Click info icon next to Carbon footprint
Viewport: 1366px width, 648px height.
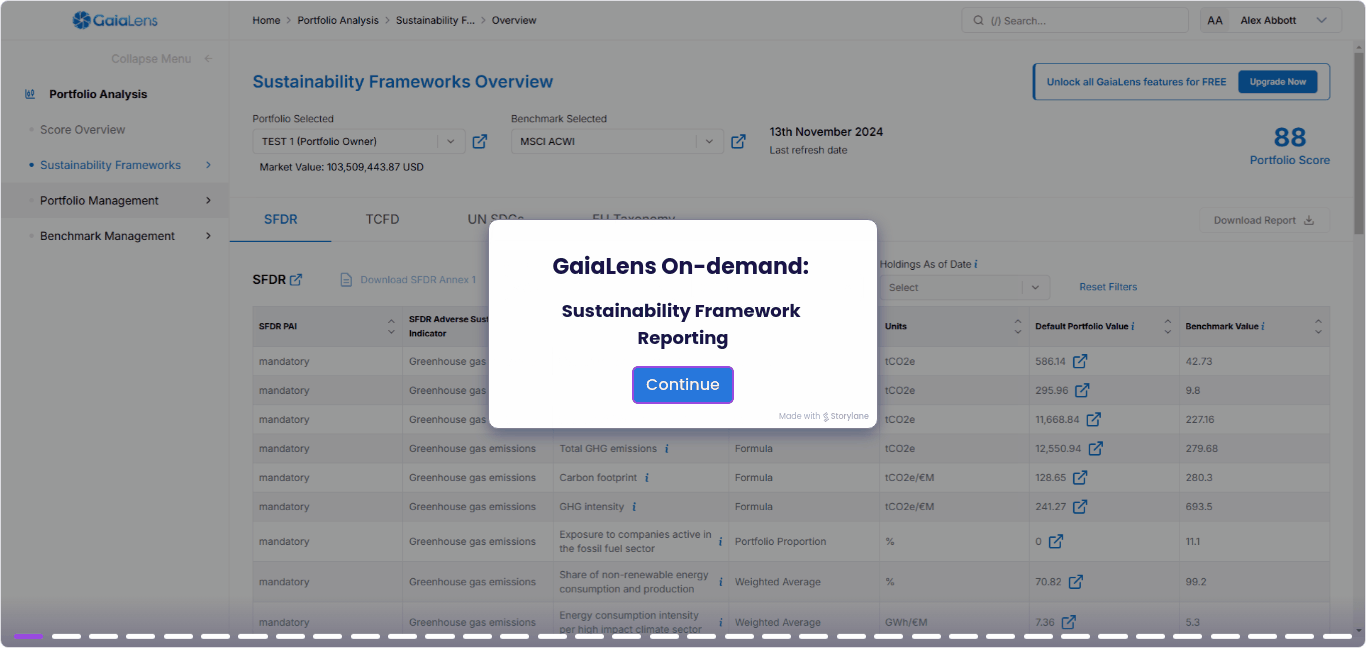pos(647,478)
